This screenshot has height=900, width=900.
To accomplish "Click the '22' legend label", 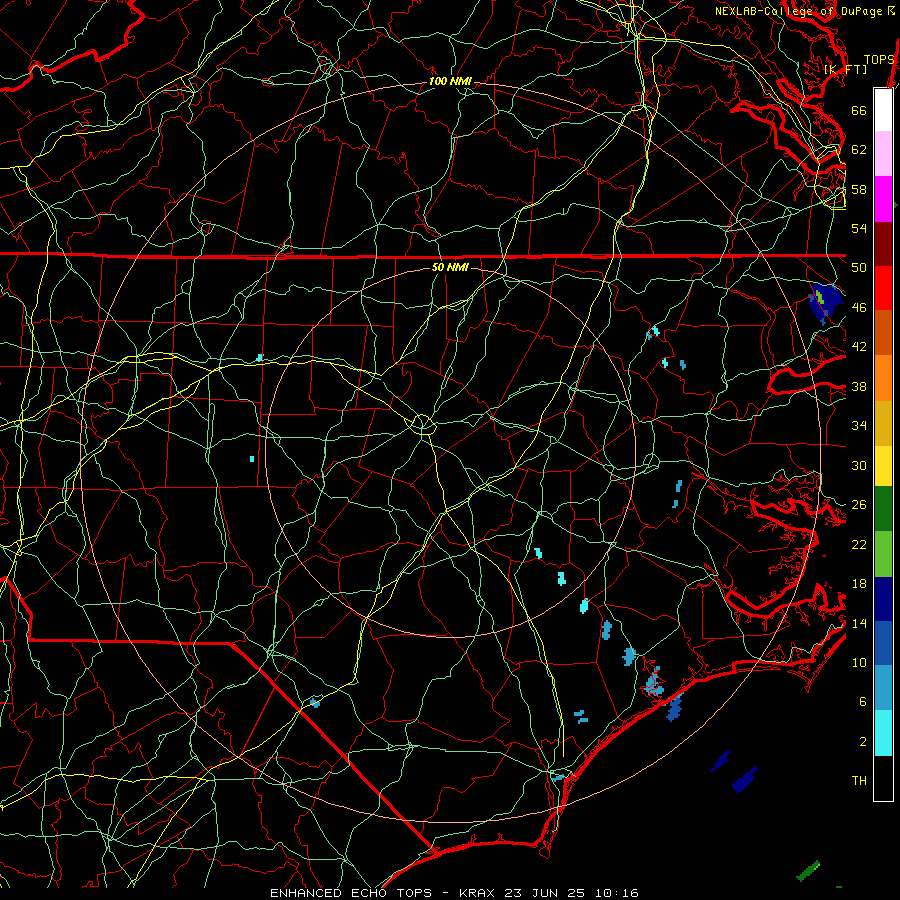I will [x=859, y=545].
